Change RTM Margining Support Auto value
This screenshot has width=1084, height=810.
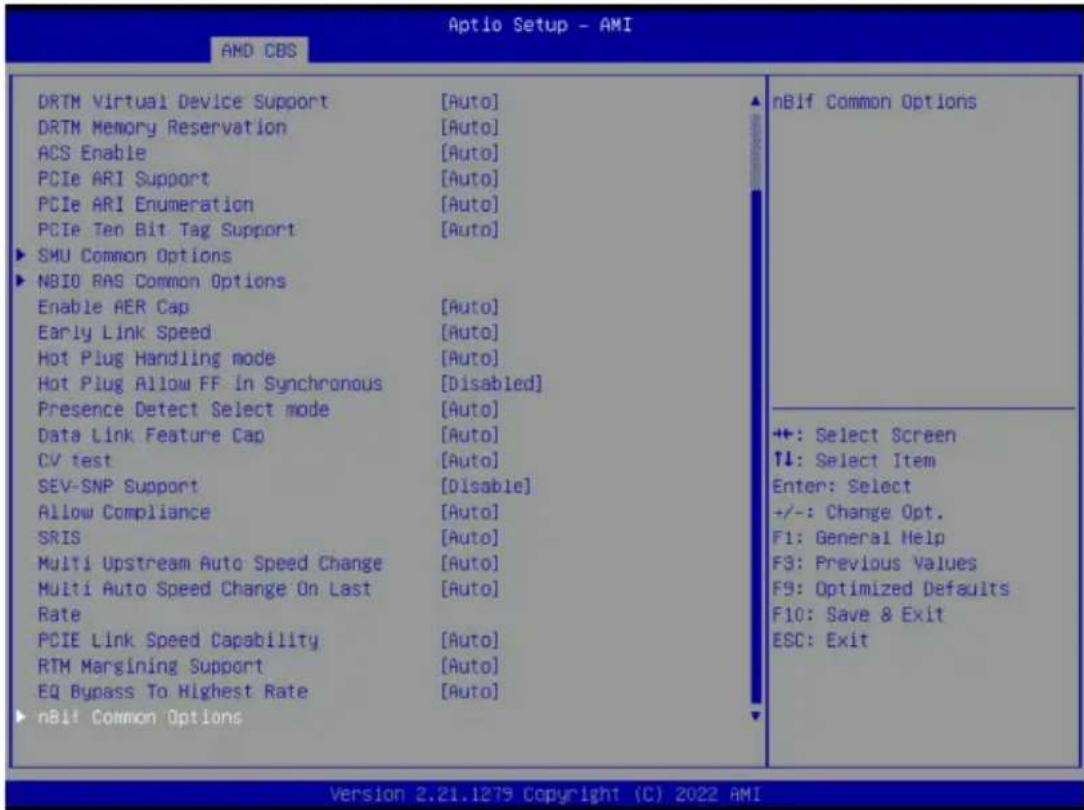pos(469,666)
